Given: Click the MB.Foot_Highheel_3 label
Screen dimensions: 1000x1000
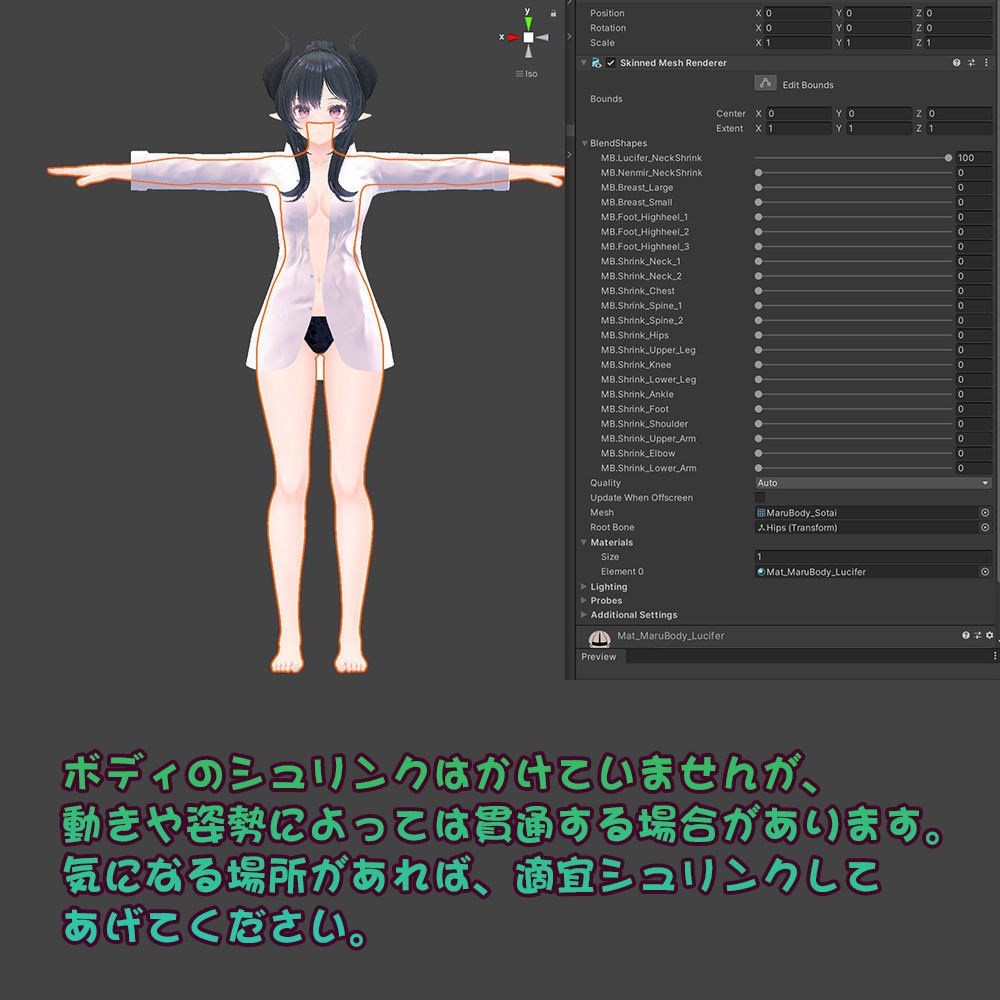Looking at the screenshot, I should click(645, 247).
